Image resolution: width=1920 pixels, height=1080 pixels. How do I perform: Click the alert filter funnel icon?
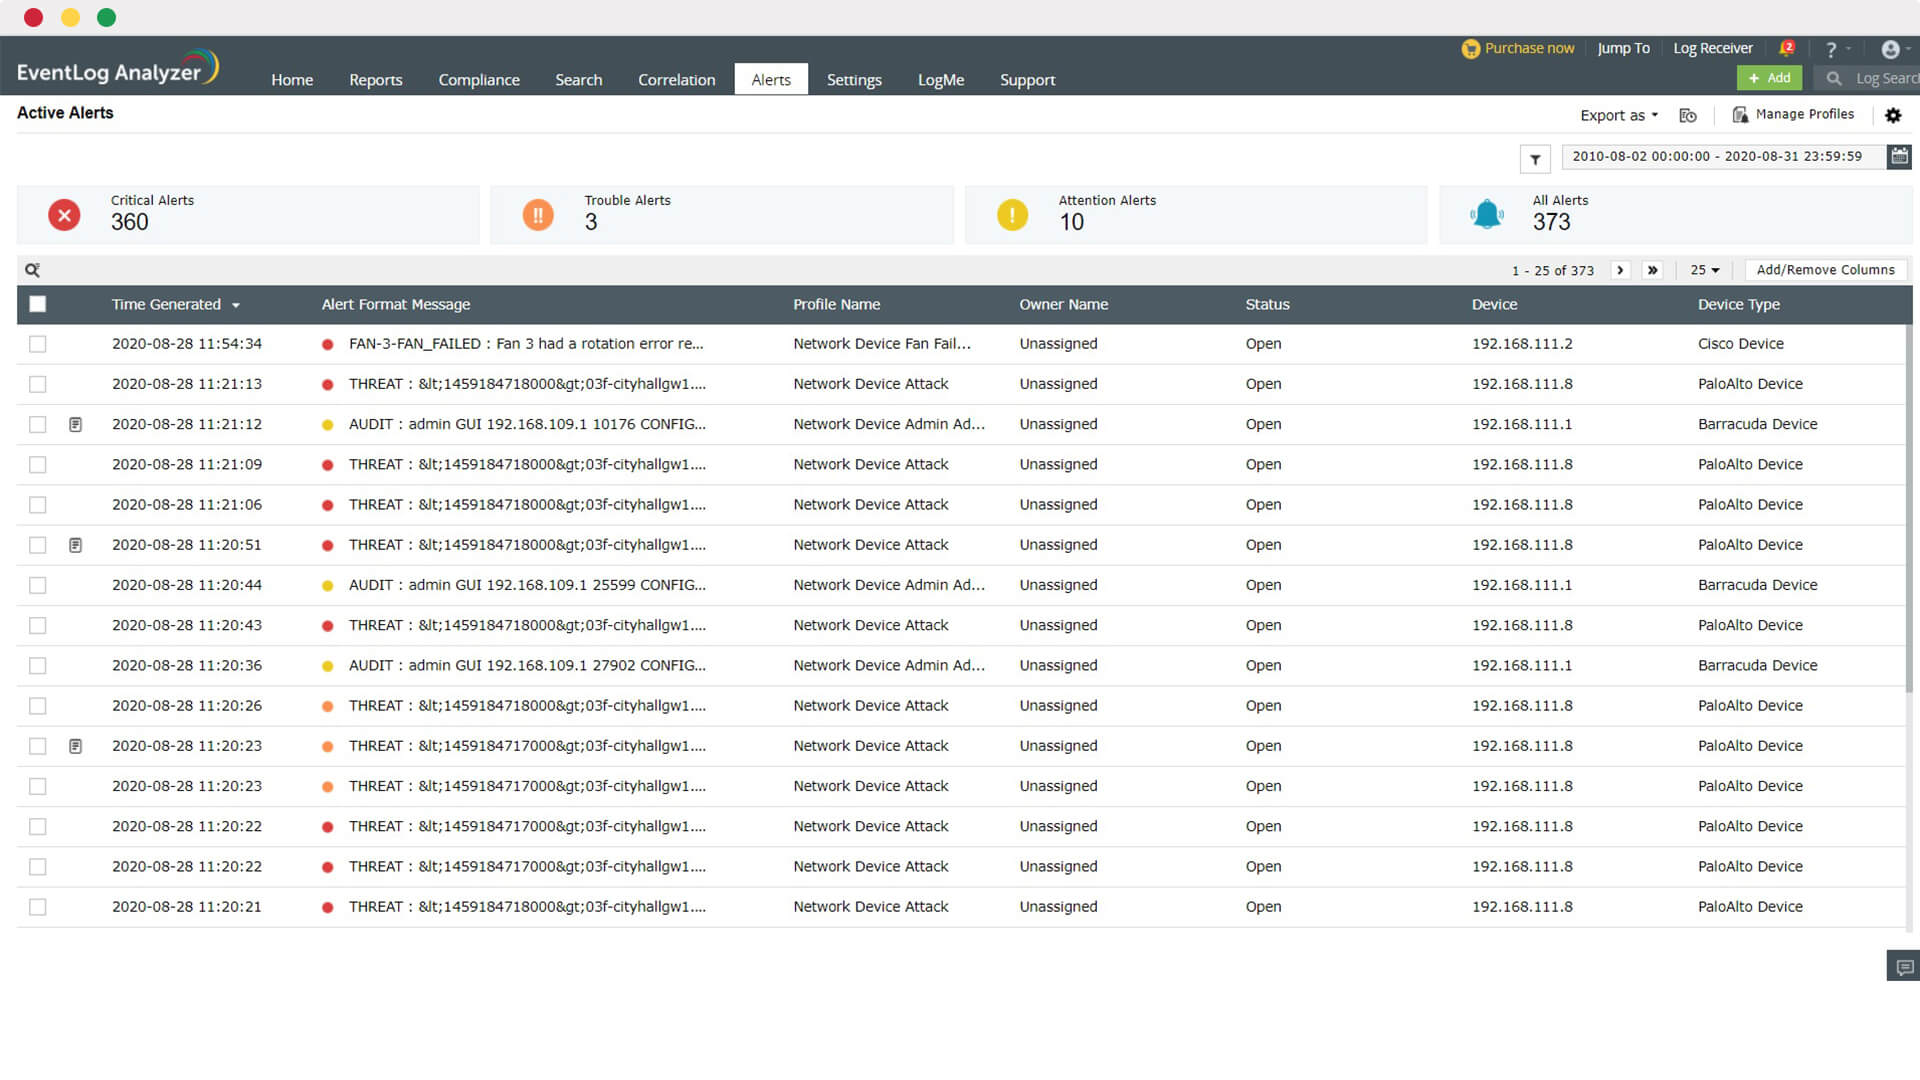(1535, 159)
